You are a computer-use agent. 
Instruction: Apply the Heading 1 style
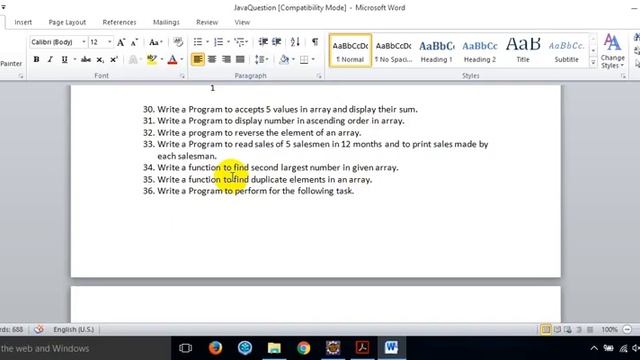[437, 51]
